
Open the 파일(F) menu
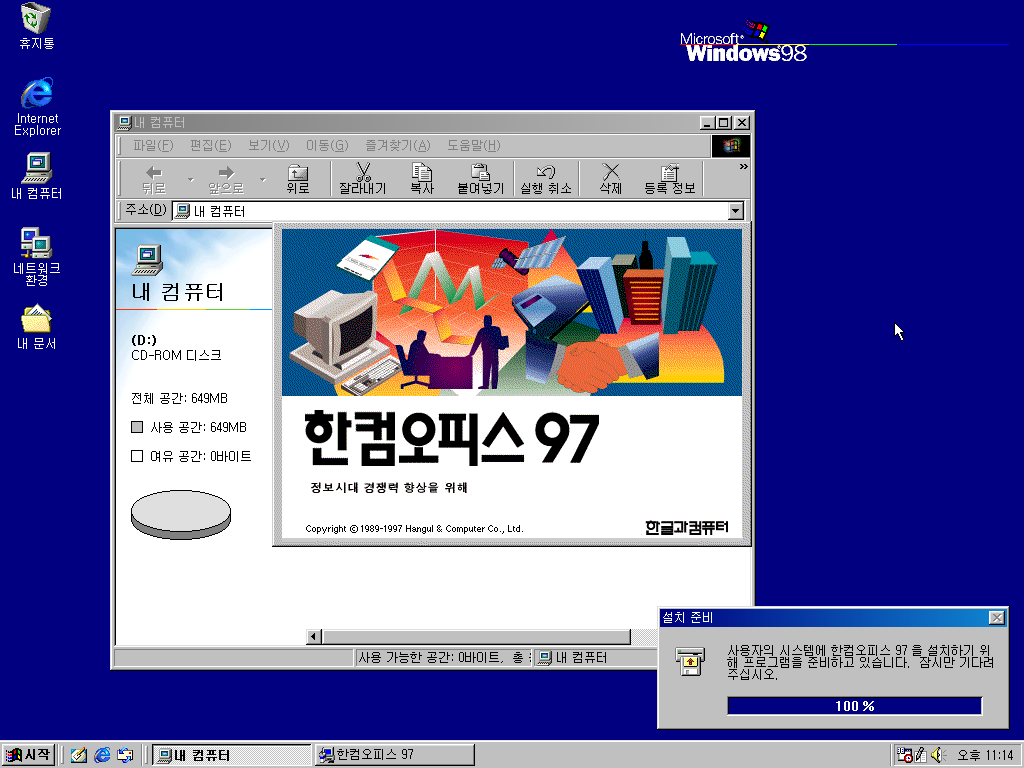(153, 146)
